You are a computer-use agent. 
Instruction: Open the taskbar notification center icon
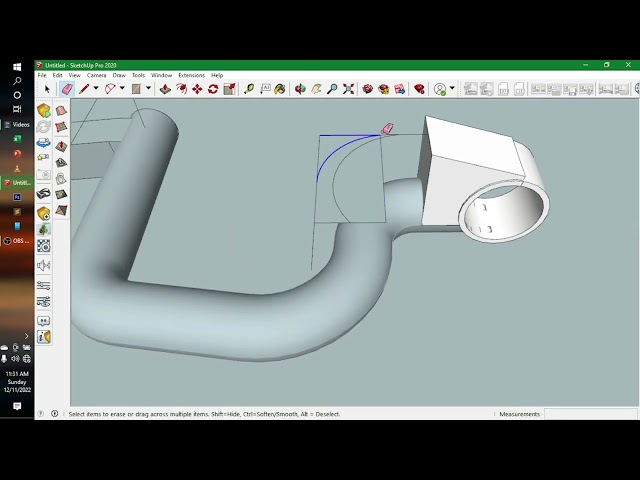(17, 406)
